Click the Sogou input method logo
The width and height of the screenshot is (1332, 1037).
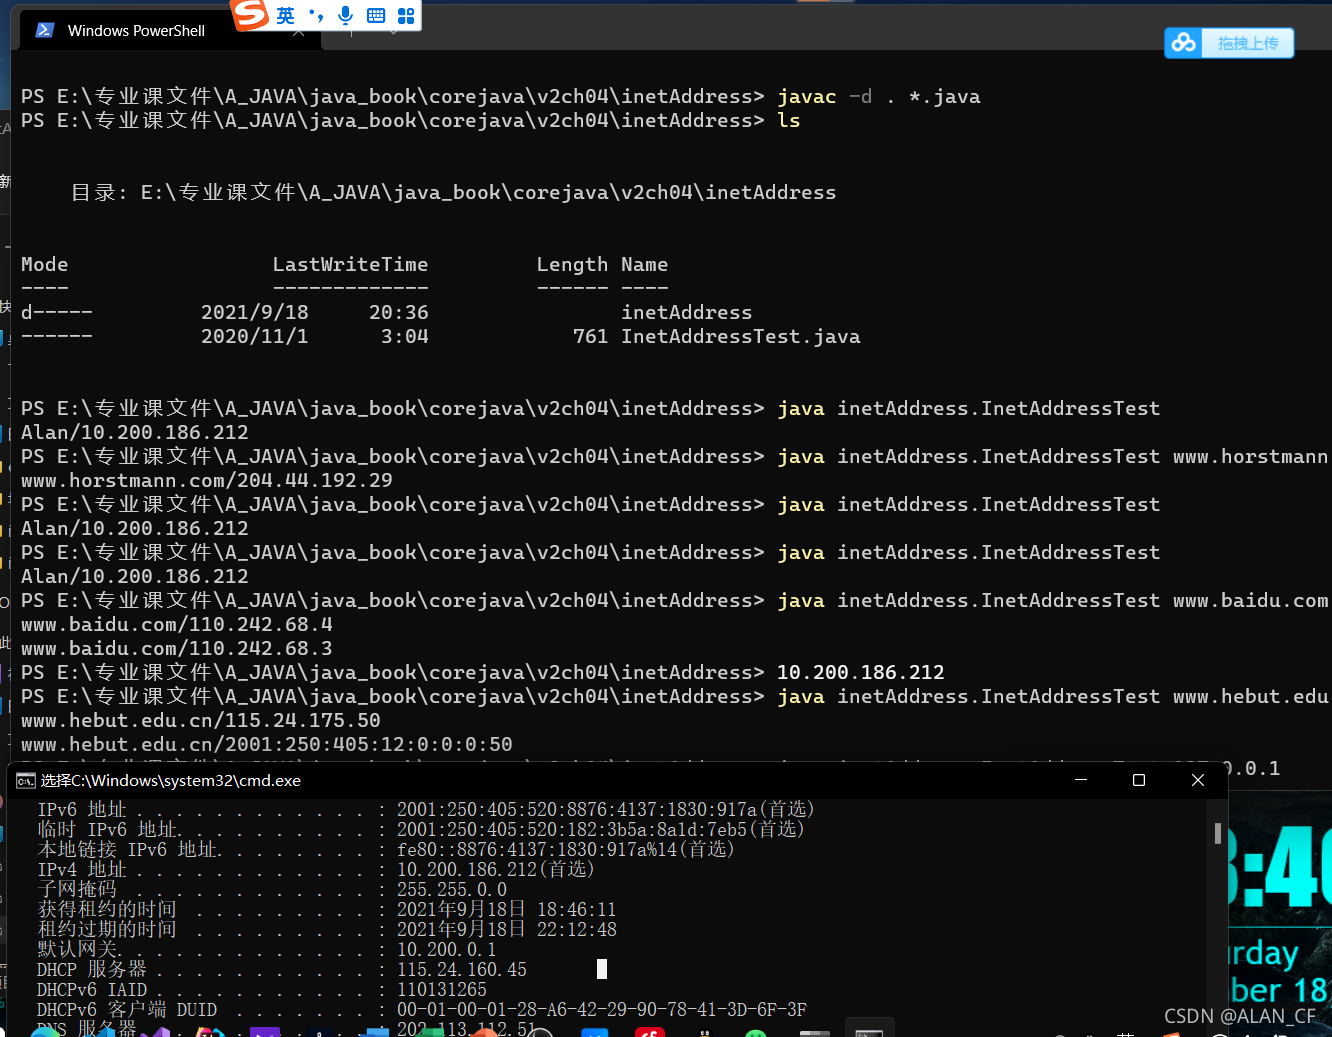[250, 15]
